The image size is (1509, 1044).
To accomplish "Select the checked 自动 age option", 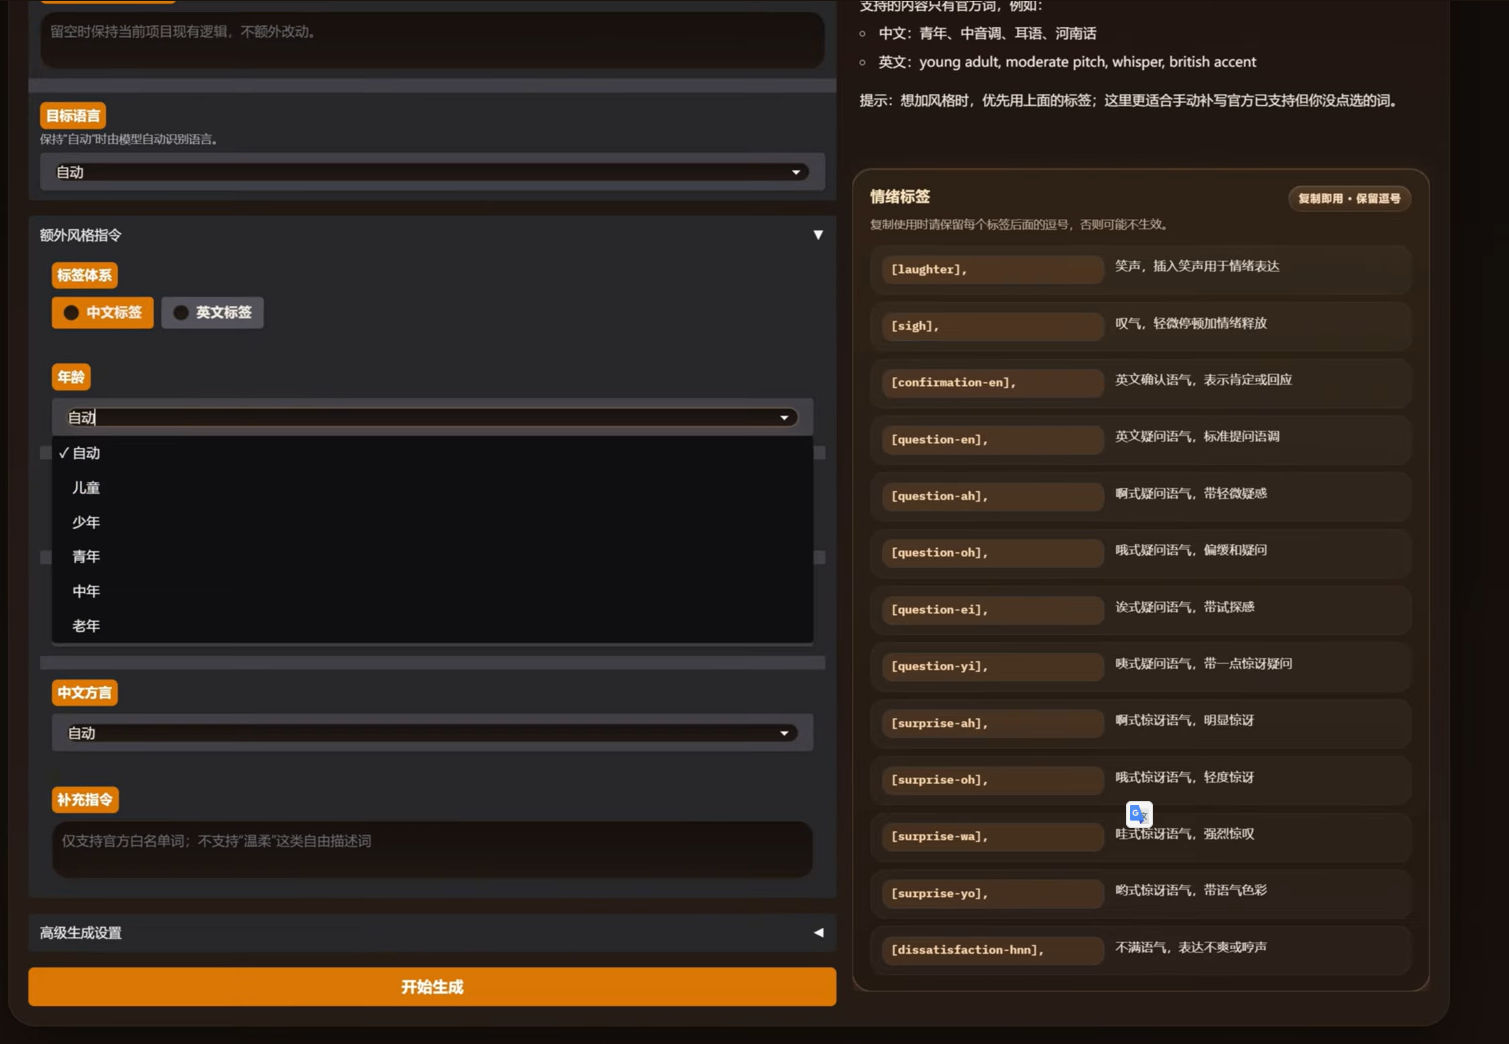I will point(86,453).
